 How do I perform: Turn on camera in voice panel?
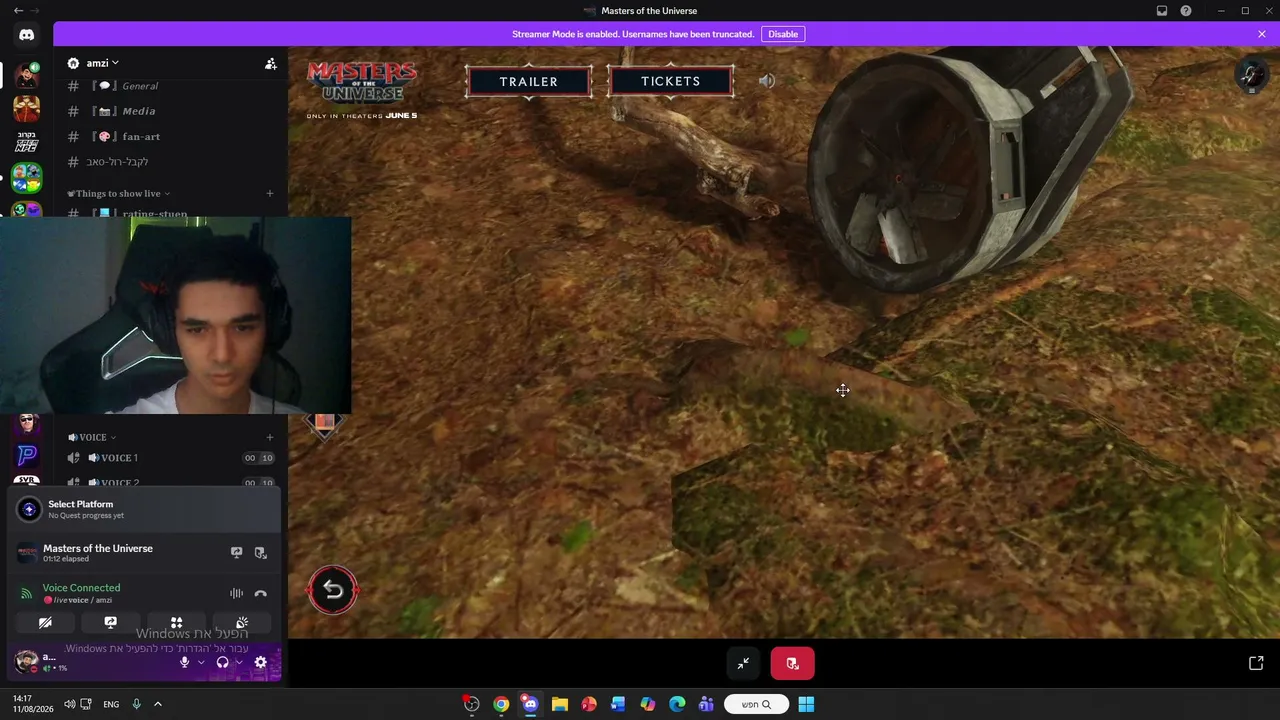coord(45,622)
